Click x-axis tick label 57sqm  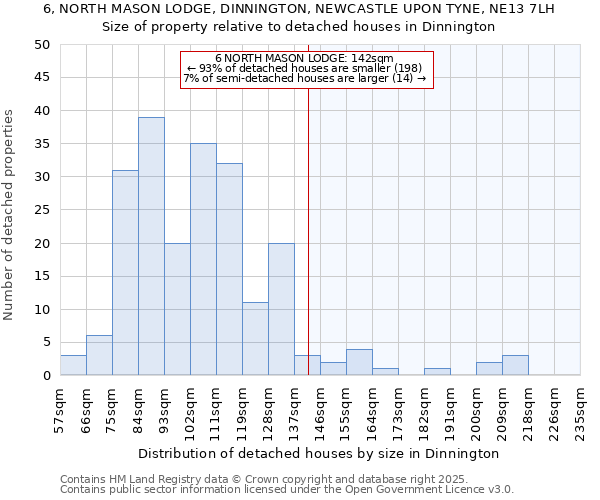(59, 411)
